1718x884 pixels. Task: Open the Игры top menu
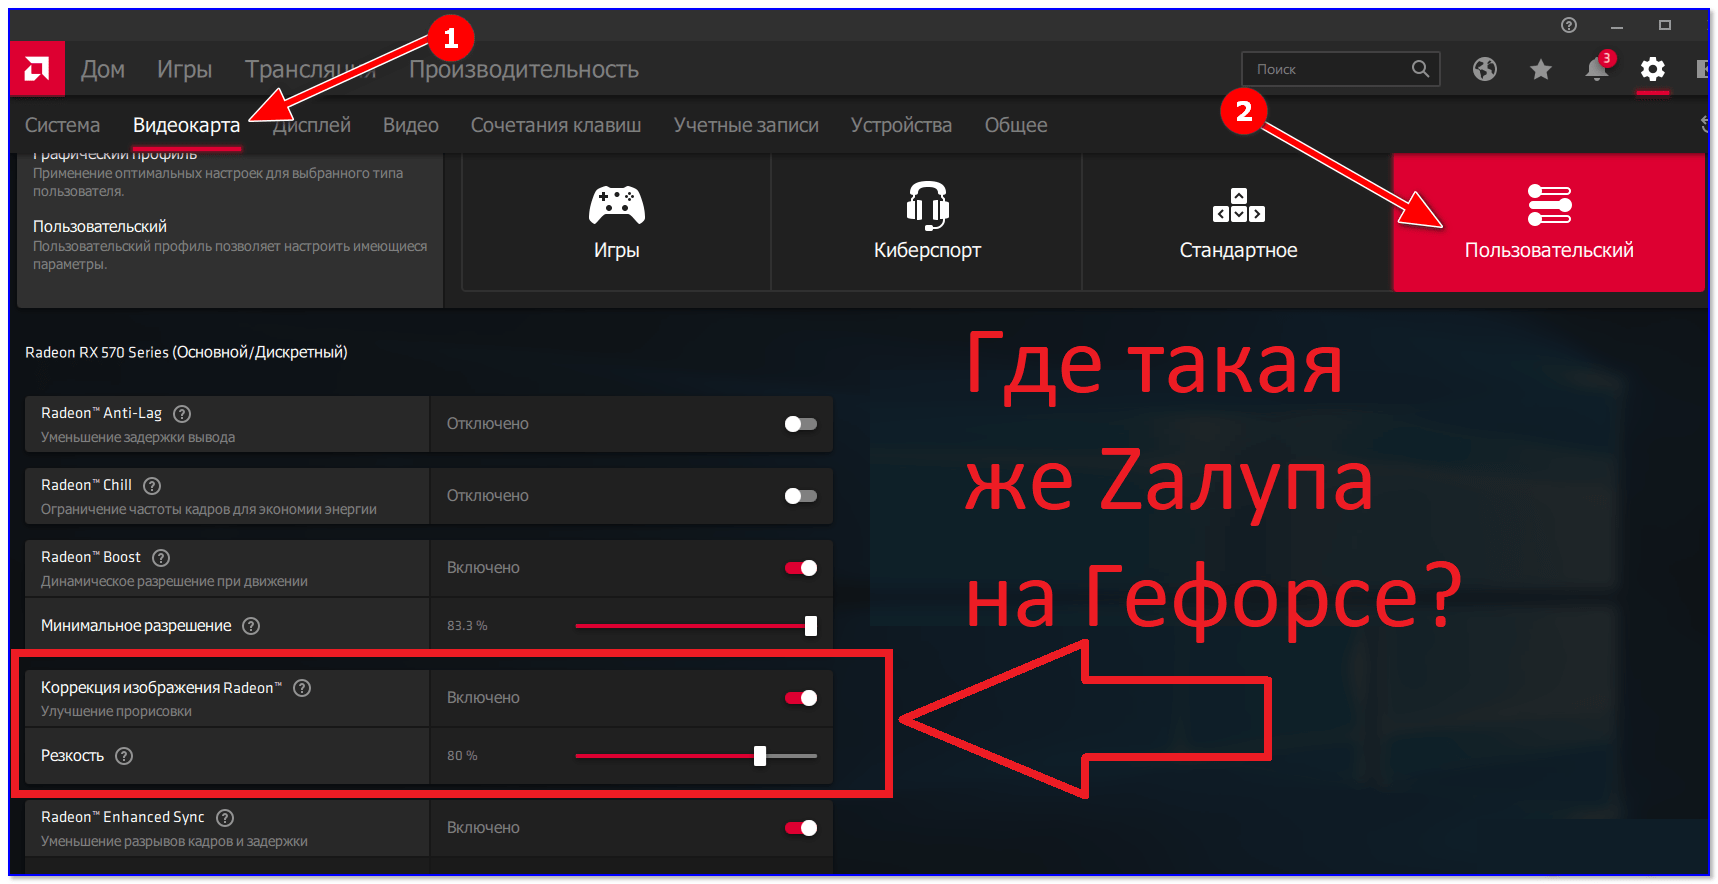pos(185,69)
